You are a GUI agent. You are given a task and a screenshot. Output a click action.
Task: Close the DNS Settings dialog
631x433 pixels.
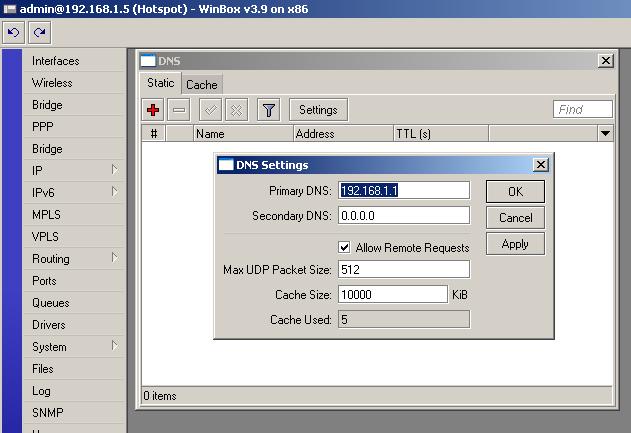(x=541, y=165)
